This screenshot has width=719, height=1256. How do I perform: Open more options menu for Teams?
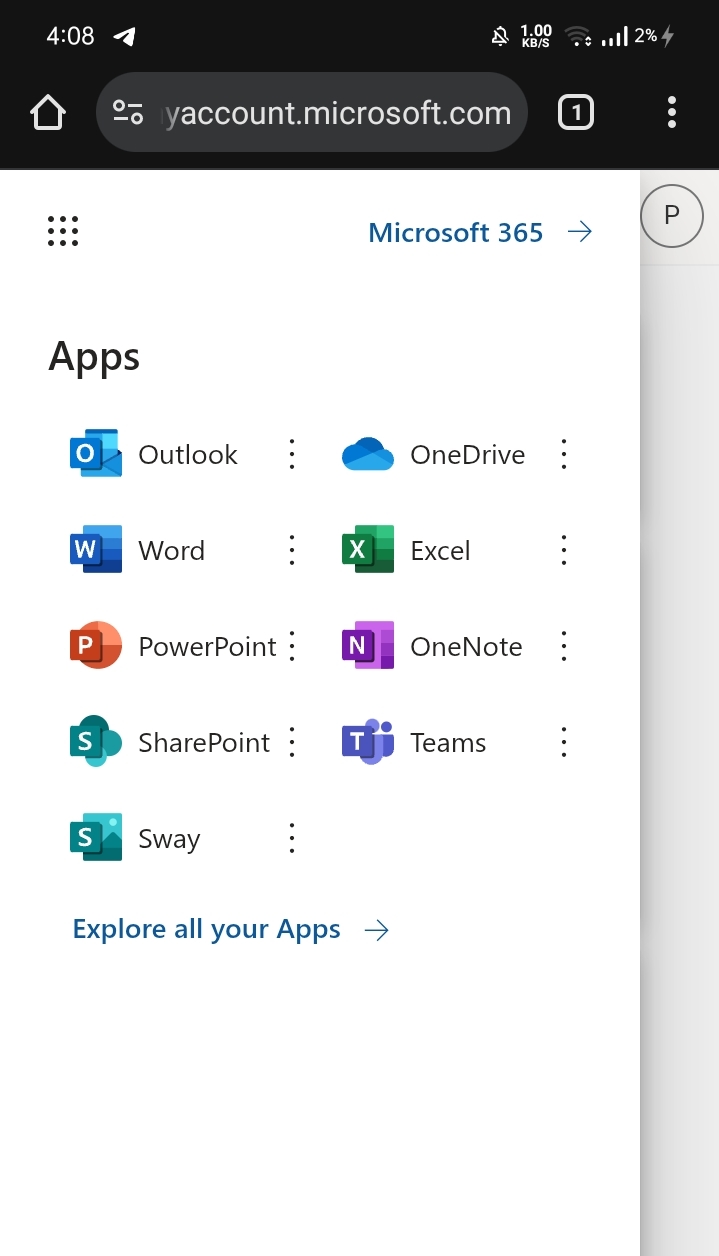(x=564, y=742)
